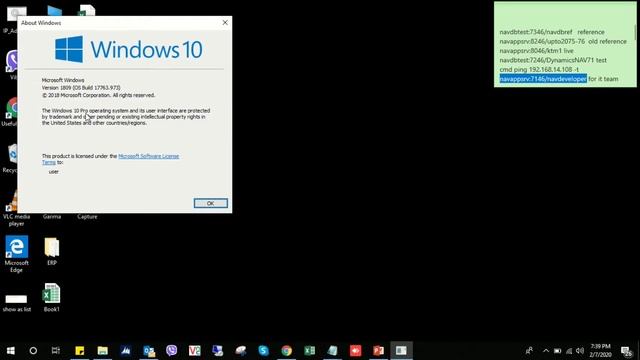Open Viber from the taskbar
640x360 pixels.
click(x=172, y=351)
